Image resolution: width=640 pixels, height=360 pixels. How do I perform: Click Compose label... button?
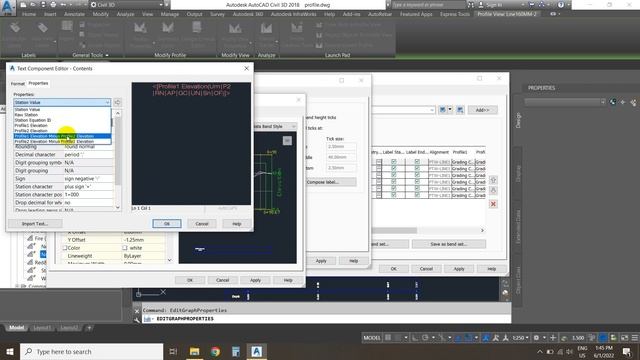pyautogui.click(x=331, y=182)
